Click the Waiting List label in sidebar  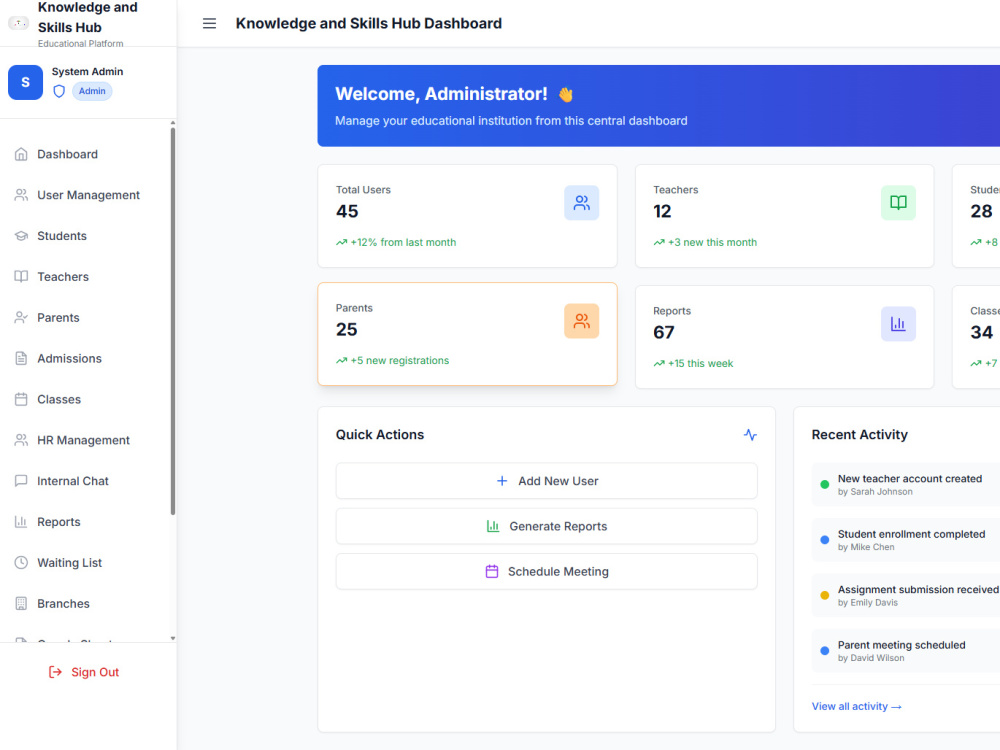click(x=70, y=562)
